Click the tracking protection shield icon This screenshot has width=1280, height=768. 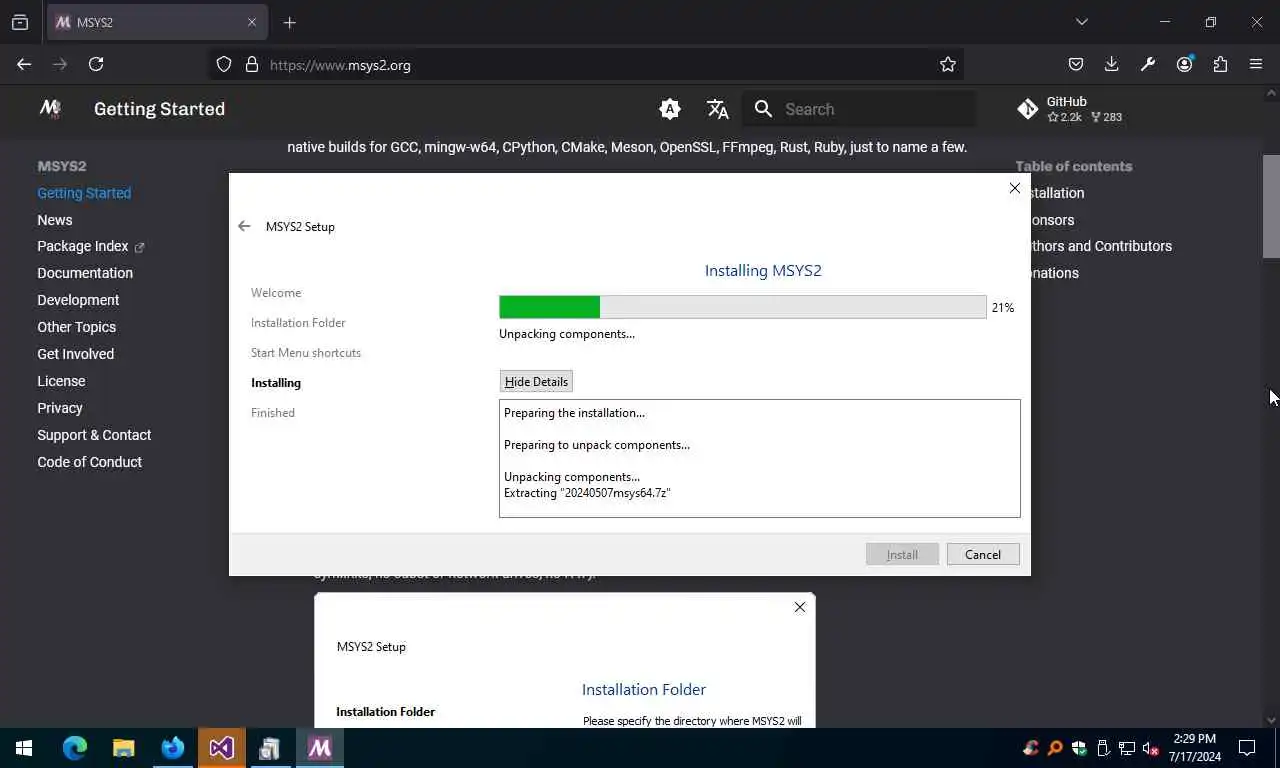coord(224,64)
